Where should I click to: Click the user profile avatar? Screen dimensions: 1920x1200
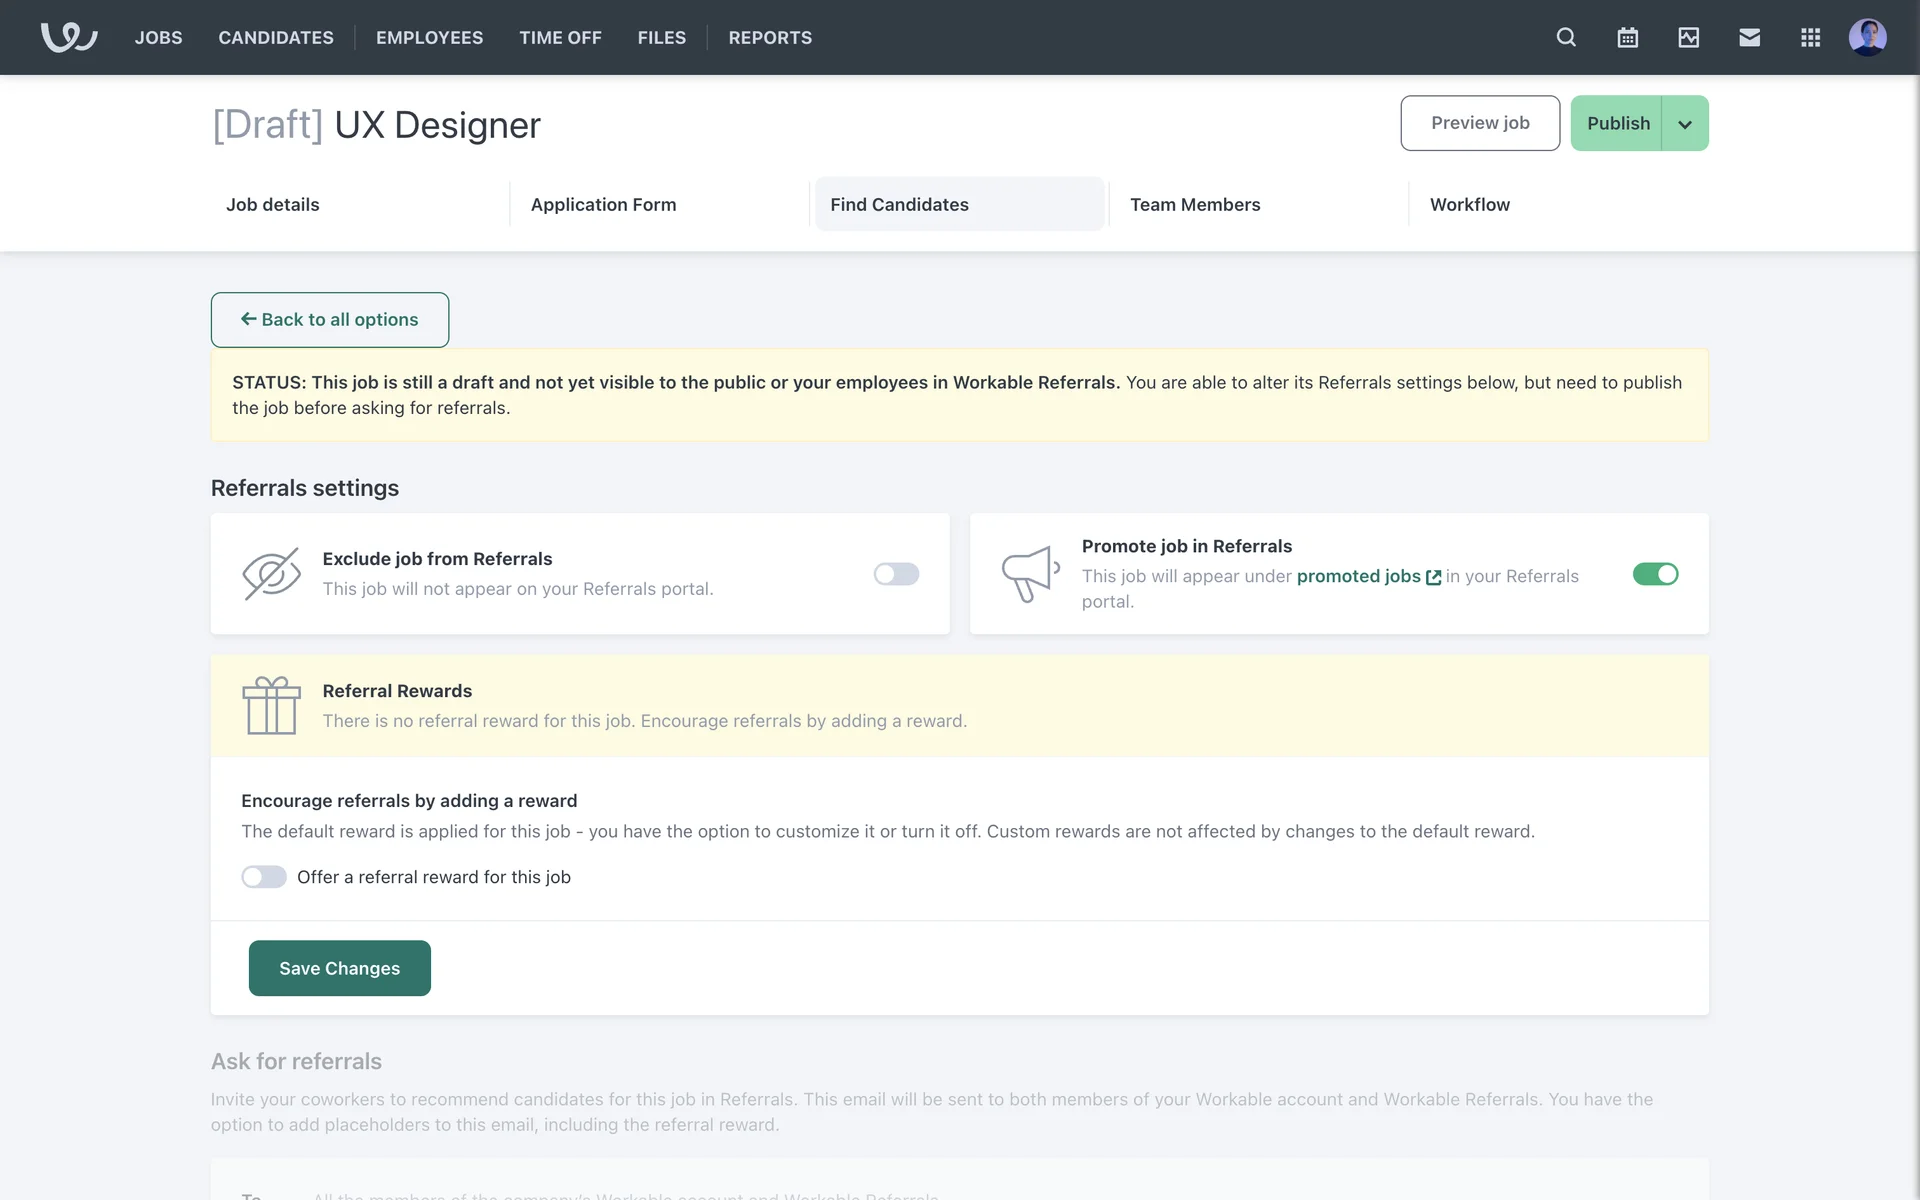(1867, 37)
